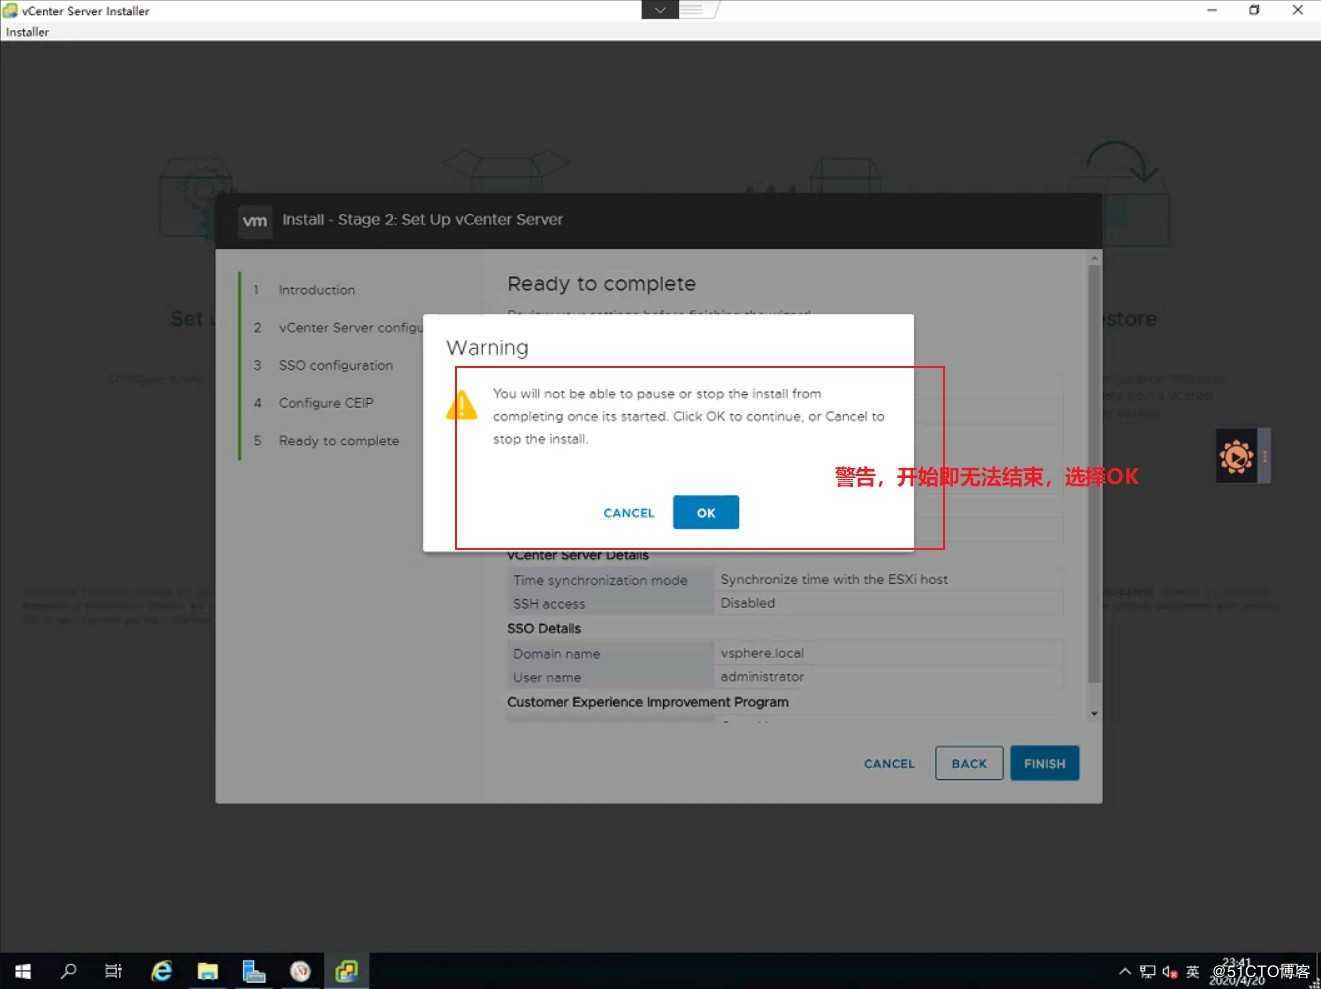Select Ready to complete step
This screenshot has height=989, width=1321.
(339, 441)
